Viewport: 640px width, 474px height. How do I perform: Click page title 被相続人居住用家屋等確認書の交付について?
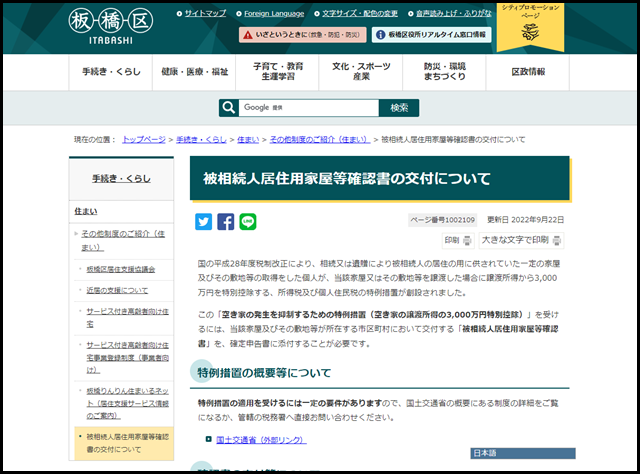[x=347, y=178]
